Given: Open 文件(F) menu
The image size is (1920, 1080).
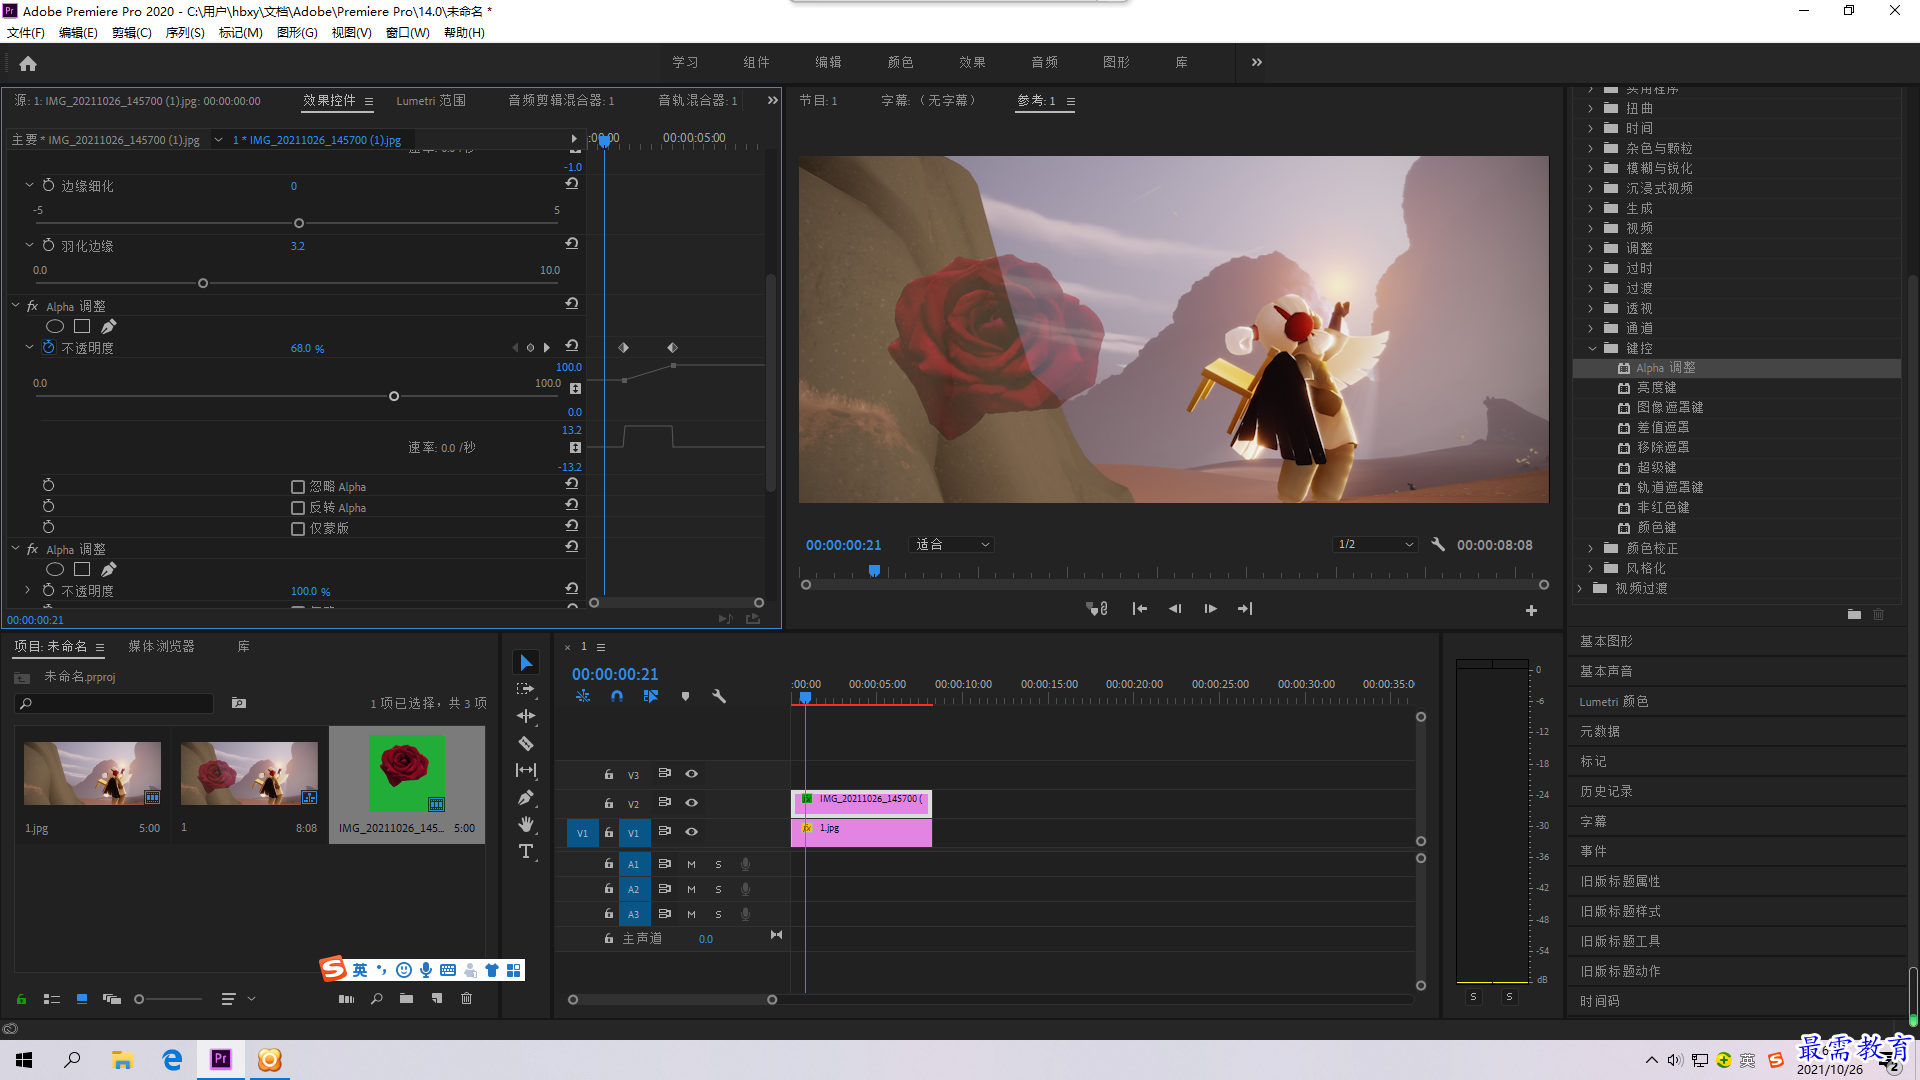Looking at the screenshot, I should (26, 32).
